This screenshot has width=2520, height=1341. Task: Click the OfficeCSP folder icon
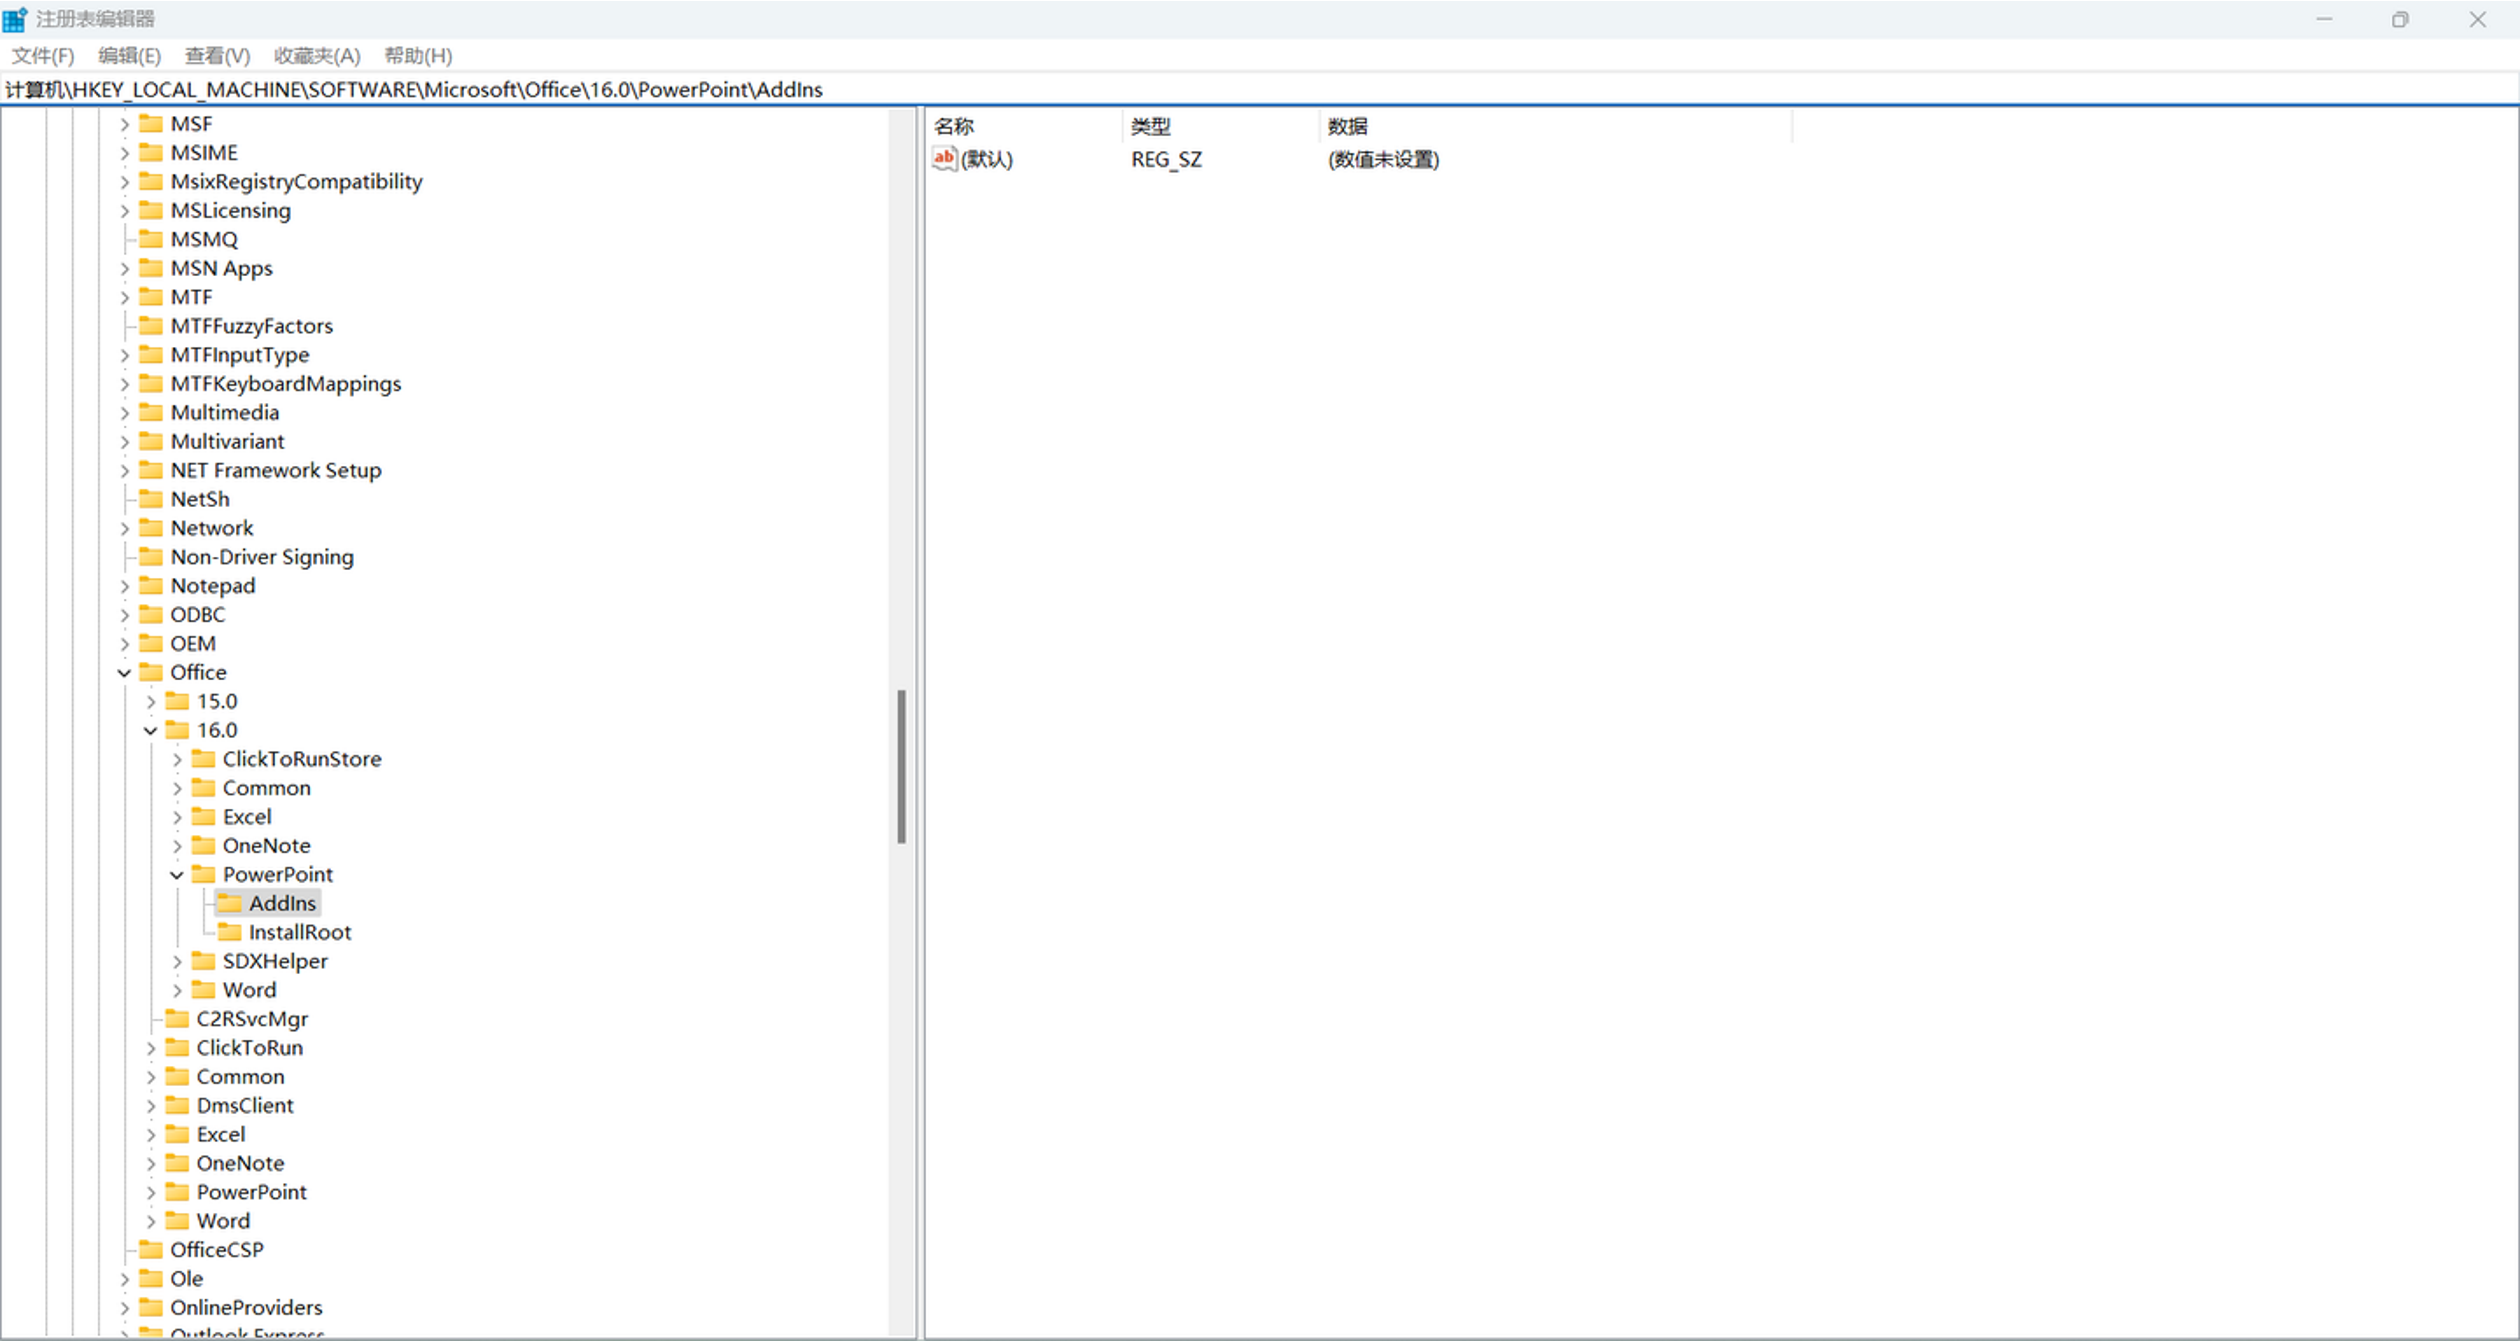tap(151, 1249)
